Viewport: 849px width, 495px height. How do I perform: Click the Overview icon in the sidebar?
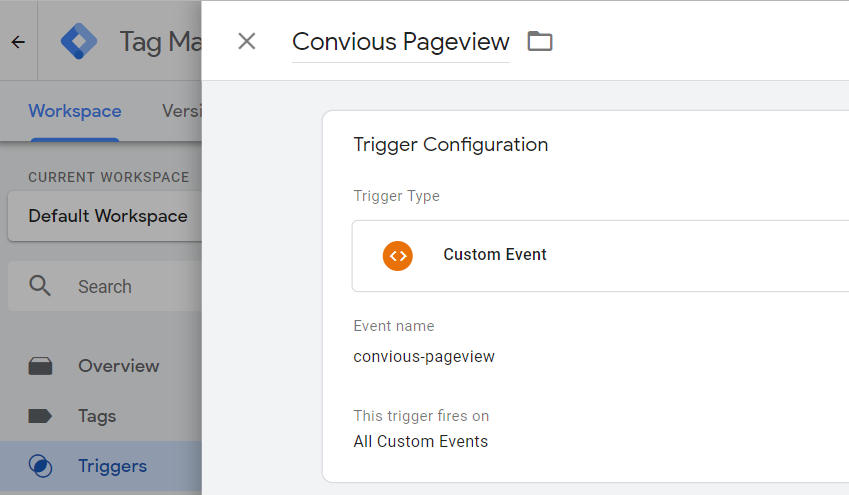40,366
